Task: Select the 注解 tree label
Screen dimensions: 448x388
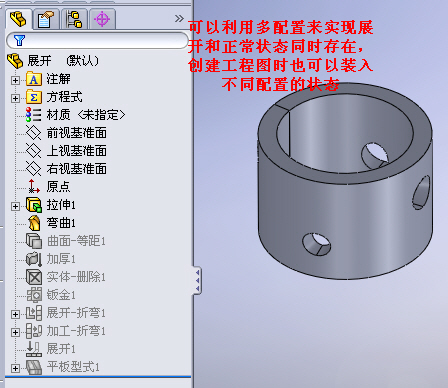Action: tap(59, 79)
